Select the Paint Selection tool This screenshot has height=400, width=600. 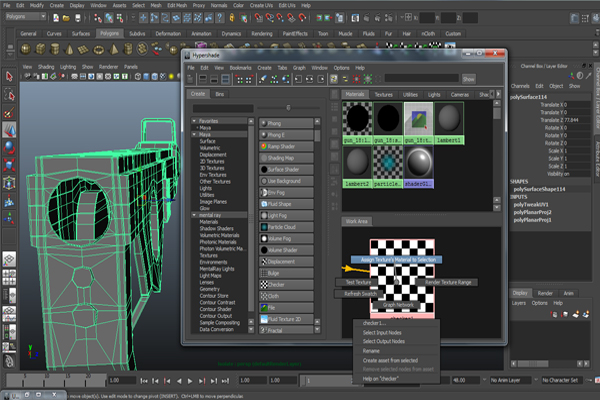pyautogui.click(x=9, y=113)
